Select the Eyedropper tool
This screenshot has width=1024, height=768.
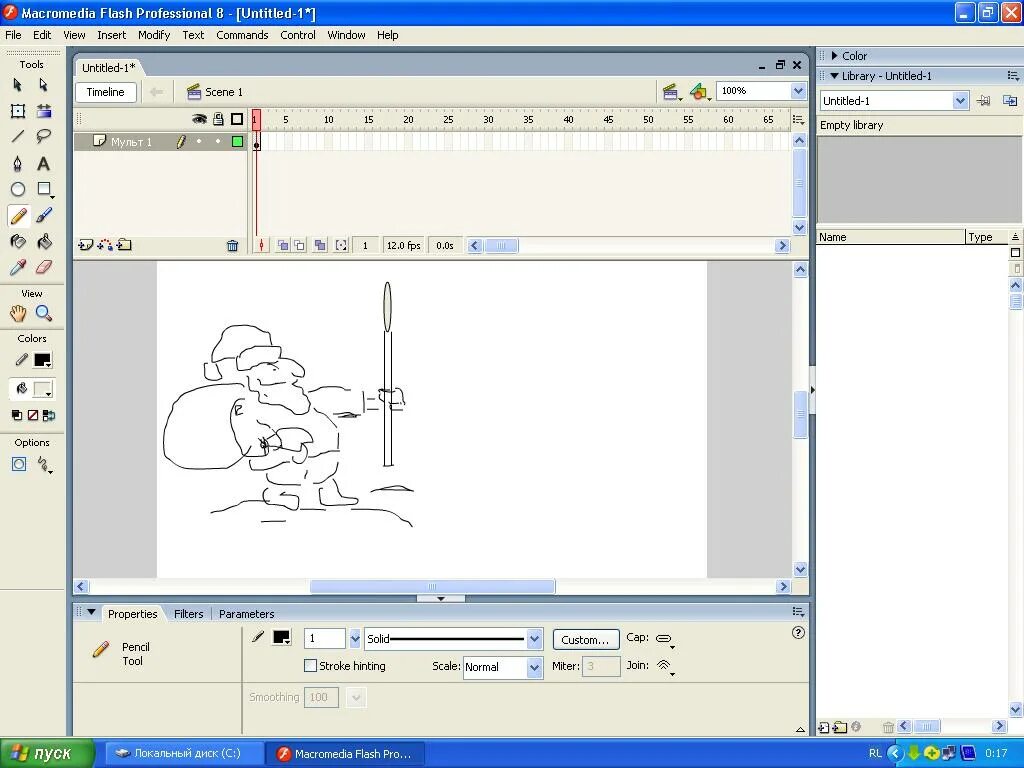pos(18,267)
